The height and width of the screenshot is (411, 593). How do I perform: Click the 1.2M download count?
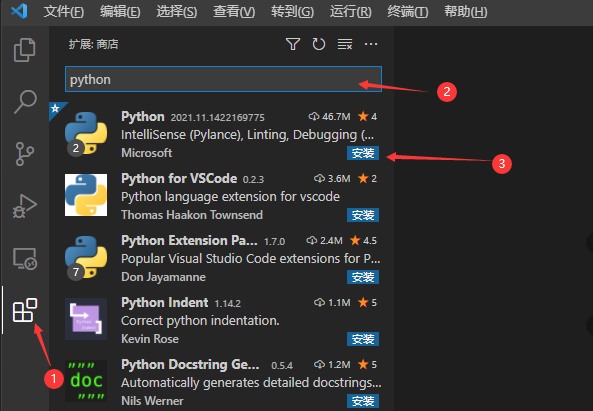coord(332,364)
